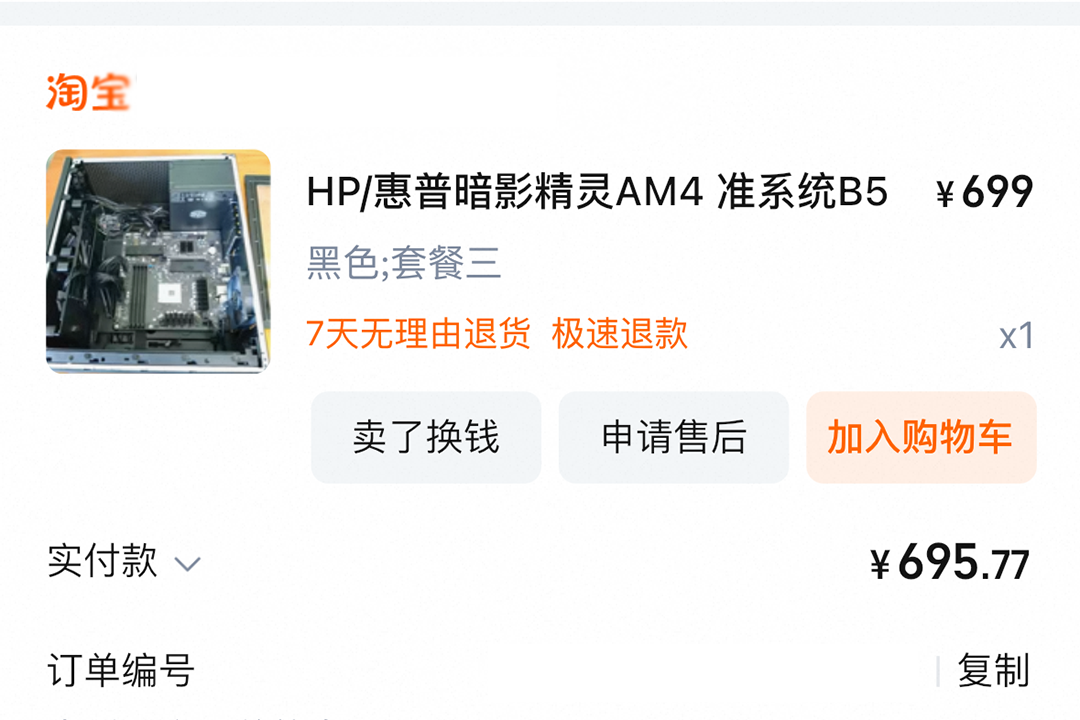The height and width of the screenshot is (720, 1080).
Task: Tap the 卖了换钱 button
Action: coord(426,437)
